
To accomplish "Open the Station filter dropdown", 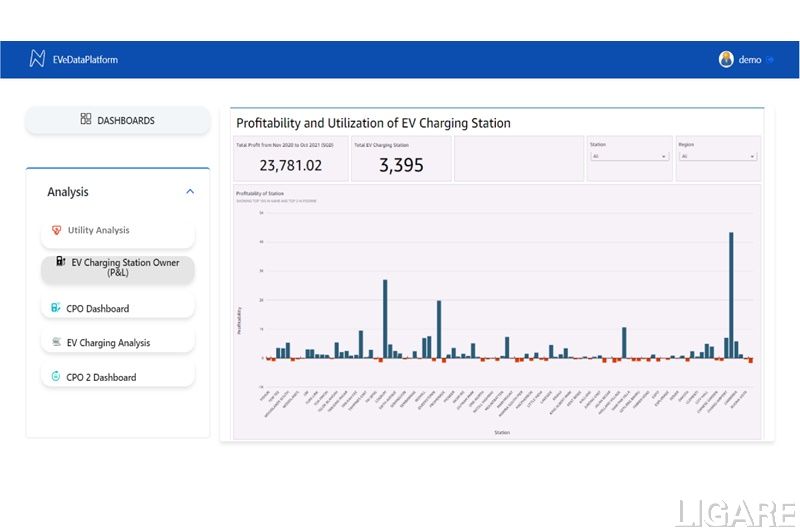I will 629,157.
